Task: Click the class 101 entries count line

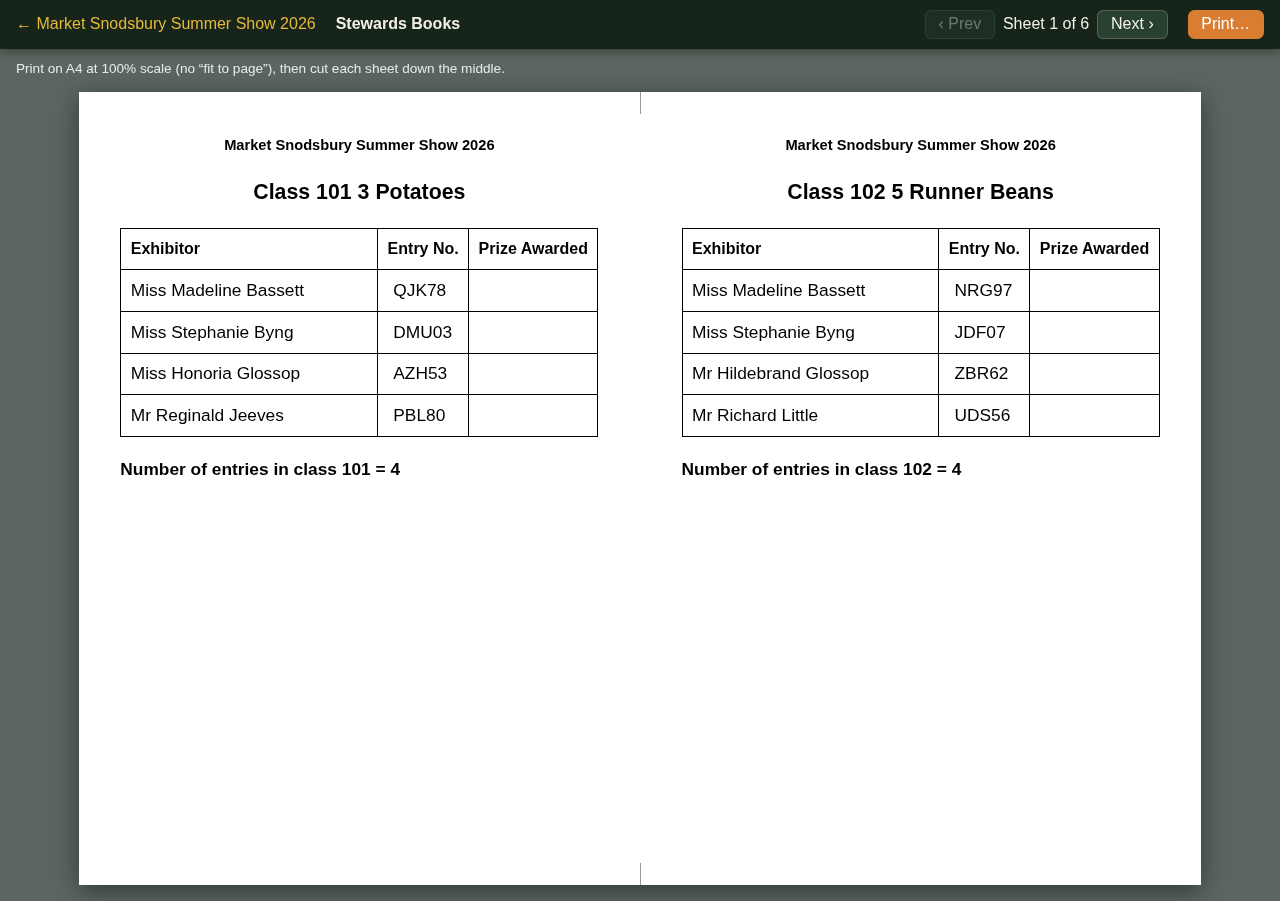Action: coord(260,470)
